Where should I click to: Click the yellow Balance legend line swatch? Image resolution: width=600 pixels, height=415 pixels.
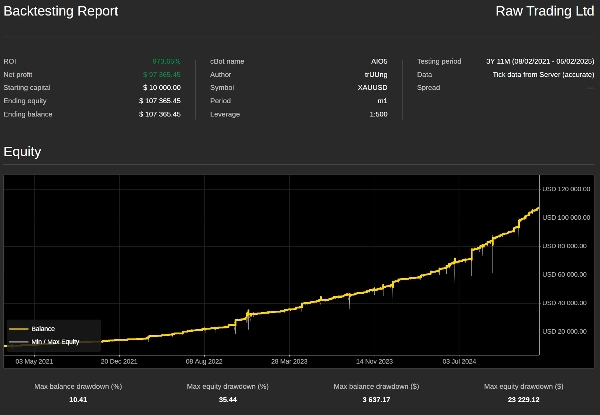[18, 328]
